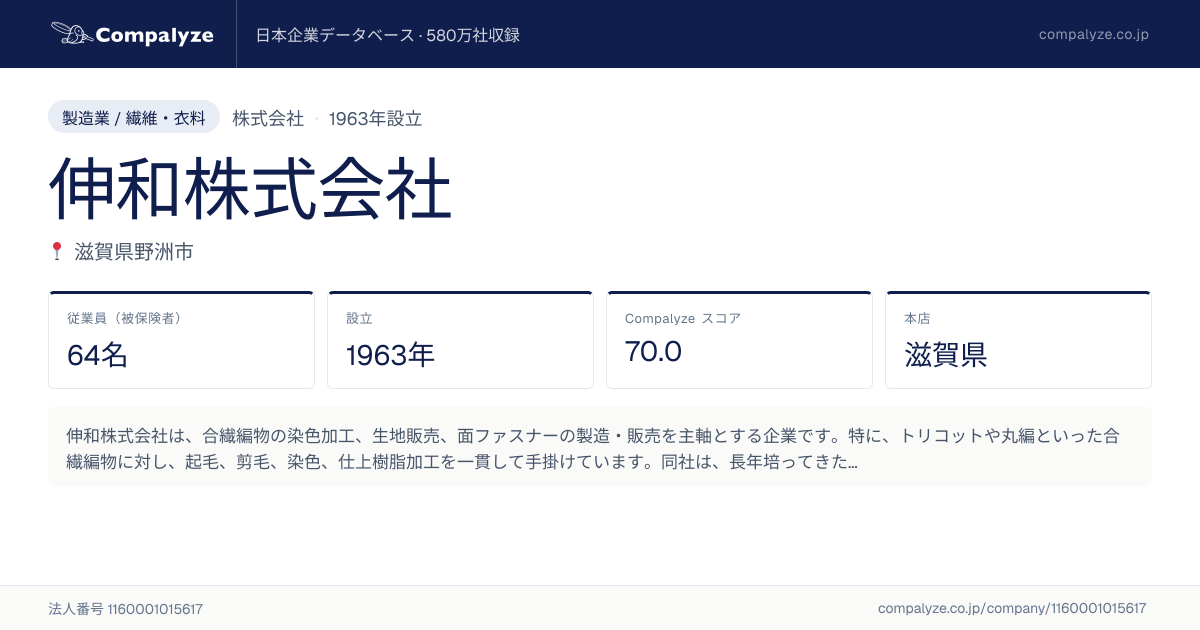Click the Compalyze bird logo icon

70,34
